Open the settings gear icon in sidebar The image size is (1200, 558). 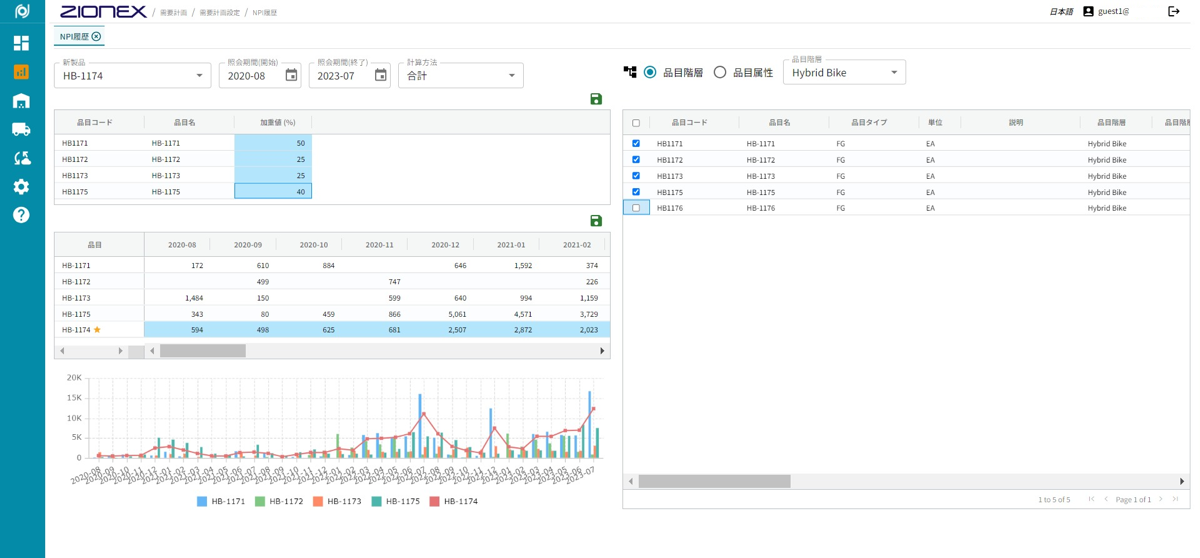tap(21, 187)
